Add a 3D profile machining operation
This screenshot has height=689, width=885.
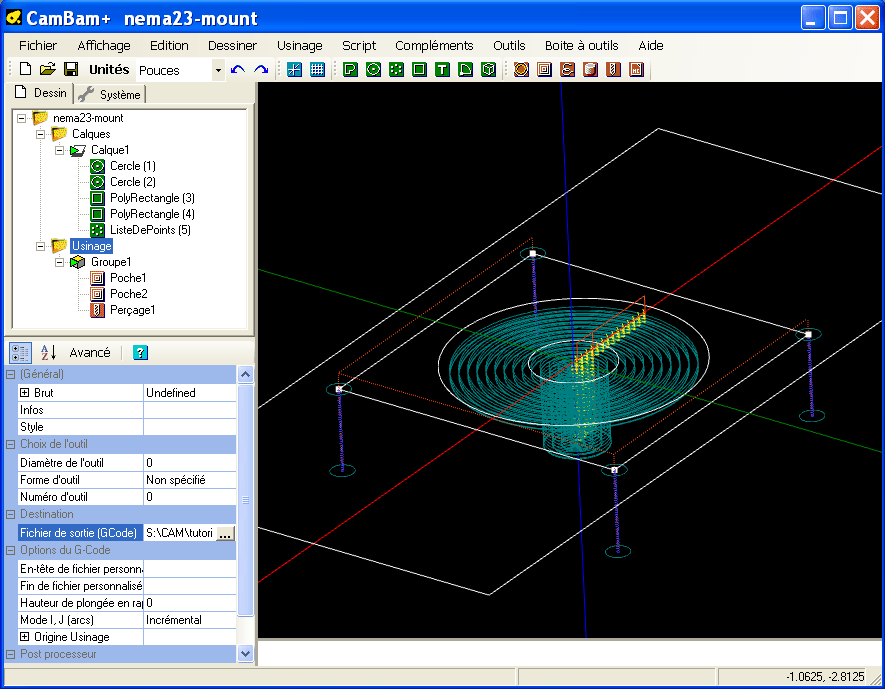[x=590, y=69]
